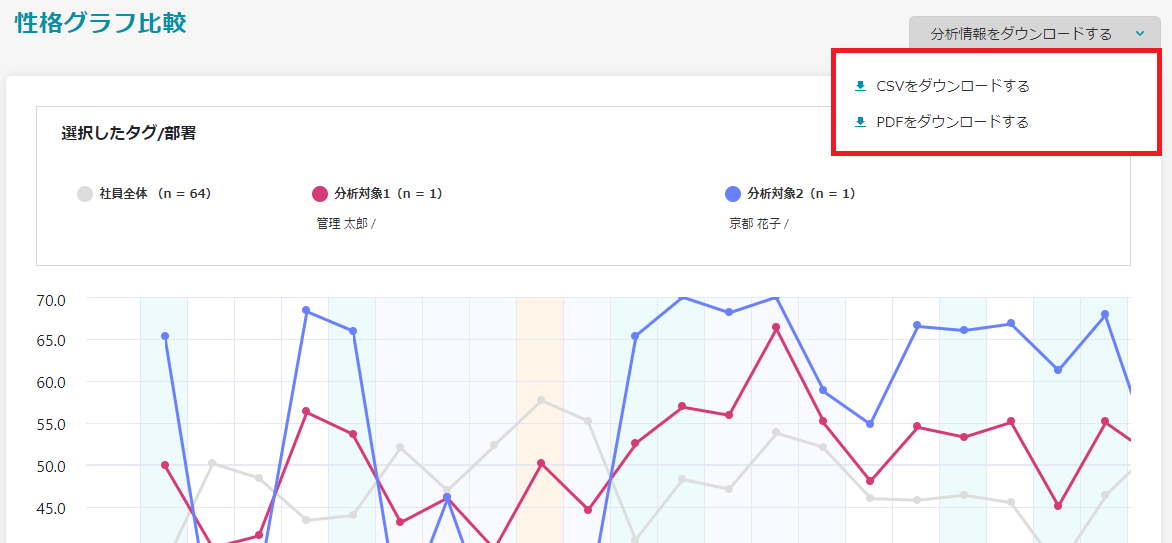
Task: Click the blue 分析対象2 legend circle
Action: click(733, 194)
